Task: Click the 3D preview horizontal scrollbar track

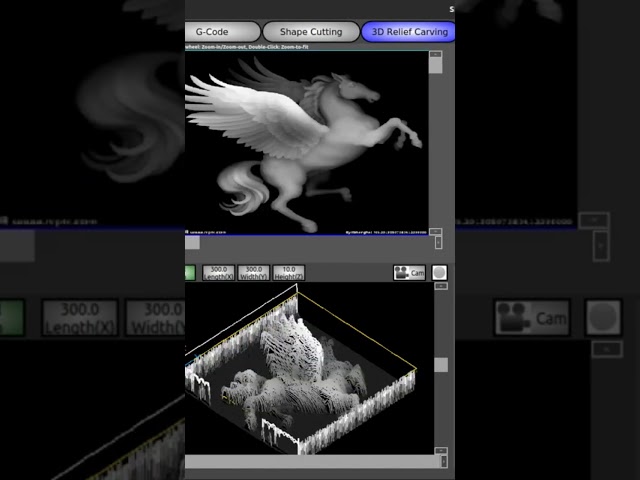Action: [312, 462]
